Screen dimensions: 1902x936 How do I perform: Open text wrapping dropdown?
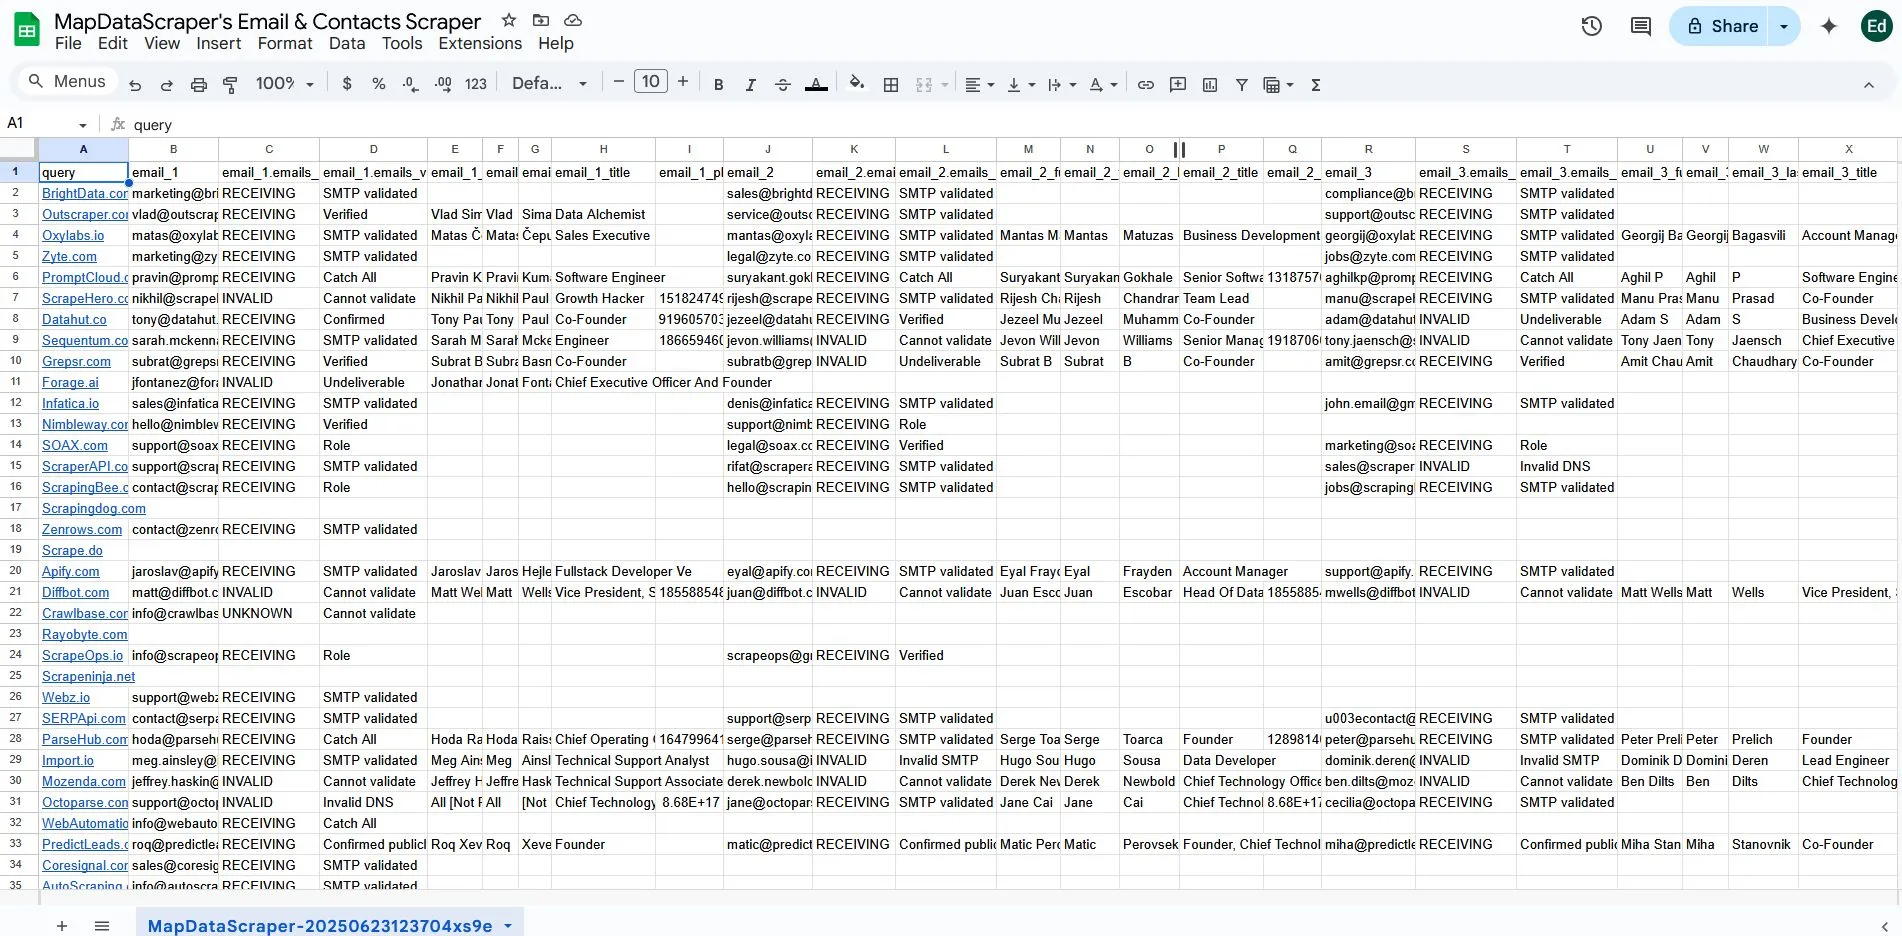[x=1061, y=85]
